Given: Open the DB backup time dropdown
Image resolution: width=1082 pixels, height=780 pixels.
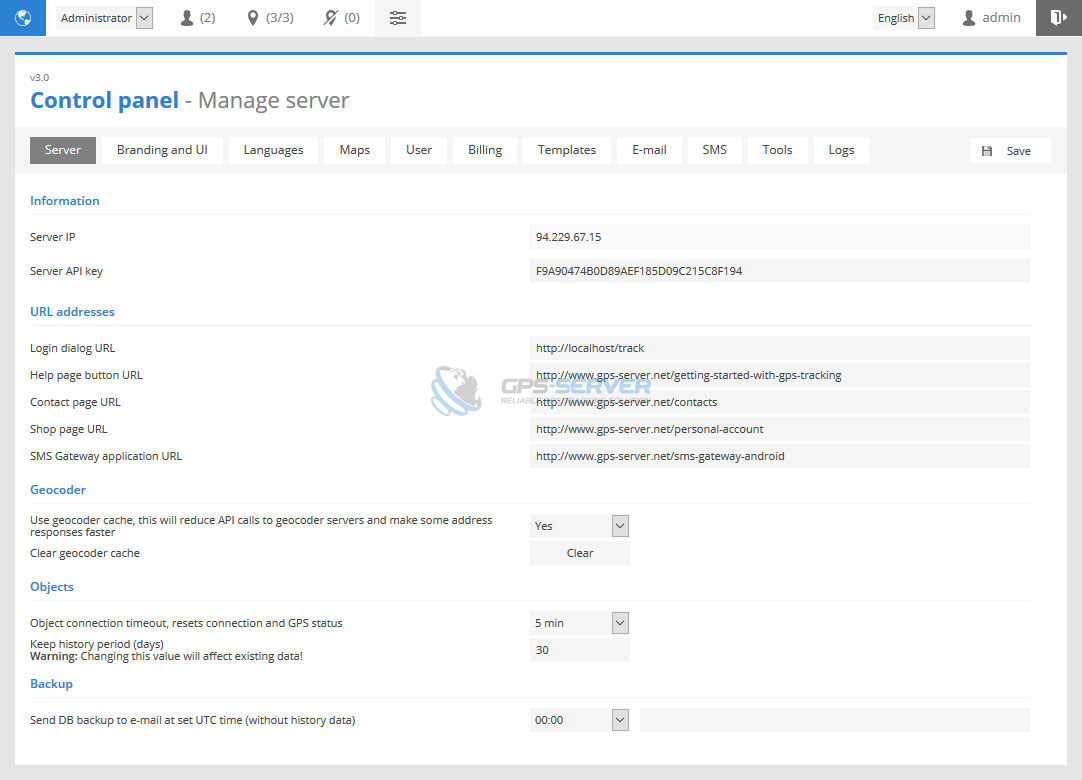Looking at the screenshot, I should [579, 720].
